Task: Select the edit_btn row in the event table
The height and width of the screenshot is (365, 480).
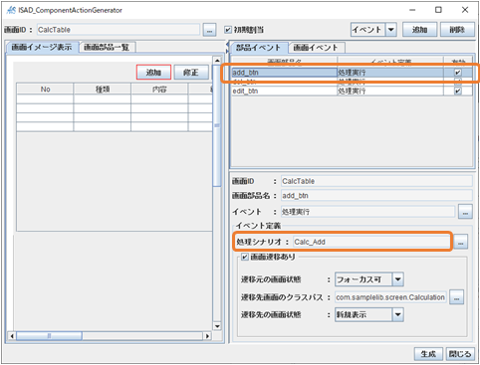Action: (352, 91)
